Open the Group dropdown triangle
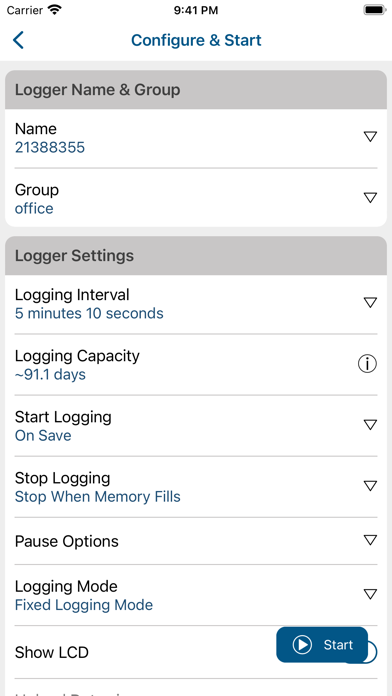The width and height of the screenshot is (392, 696). tap(370, 198)
